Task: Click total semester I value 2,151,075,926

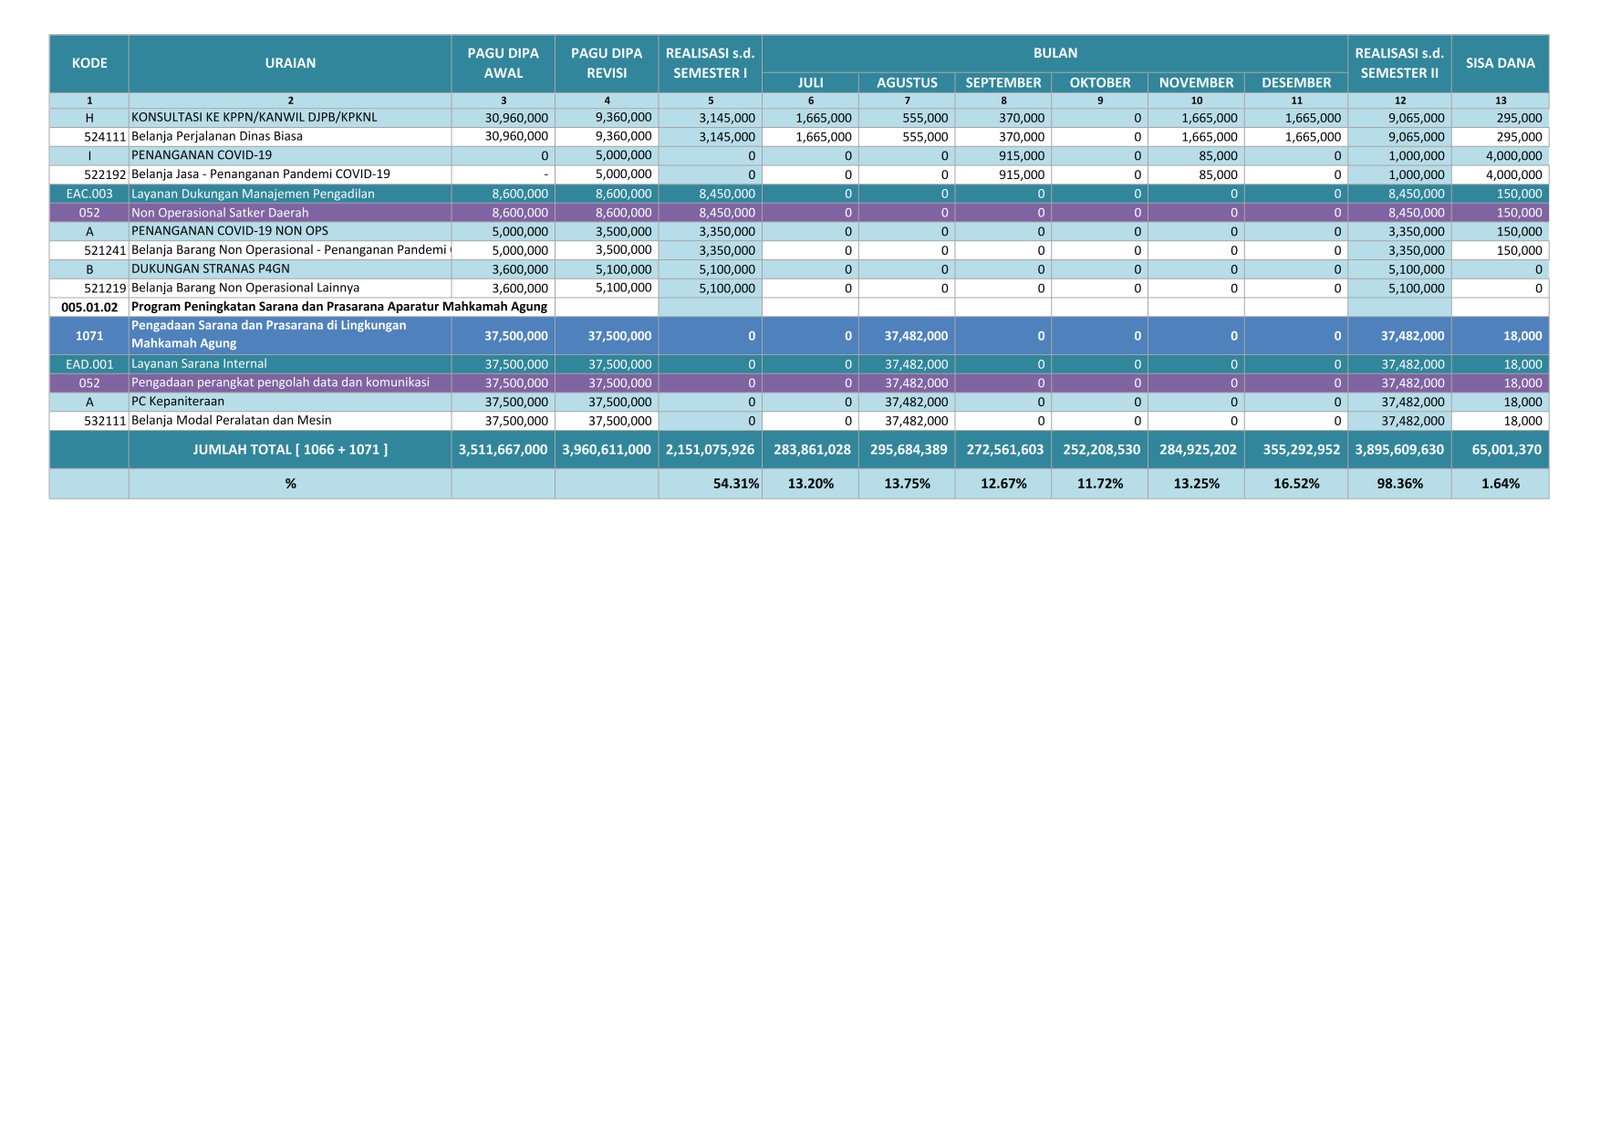Action: click(x=710, y=450)
